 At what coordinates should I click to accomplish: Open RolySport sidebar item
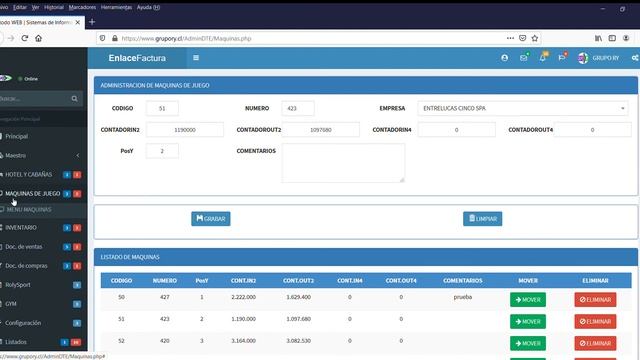coord(41,285)
